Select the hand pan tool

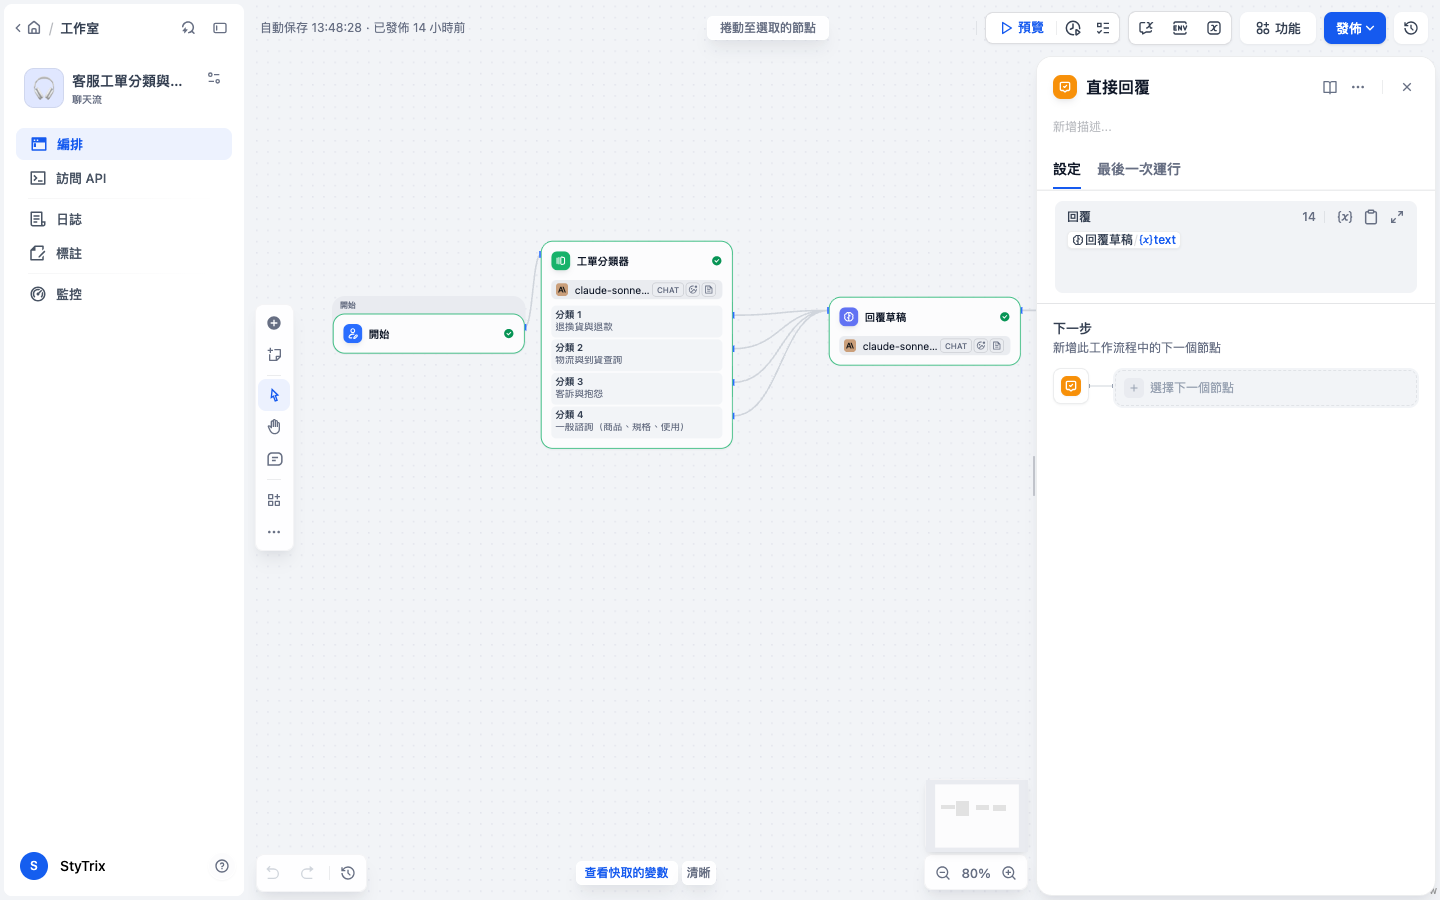274,427
